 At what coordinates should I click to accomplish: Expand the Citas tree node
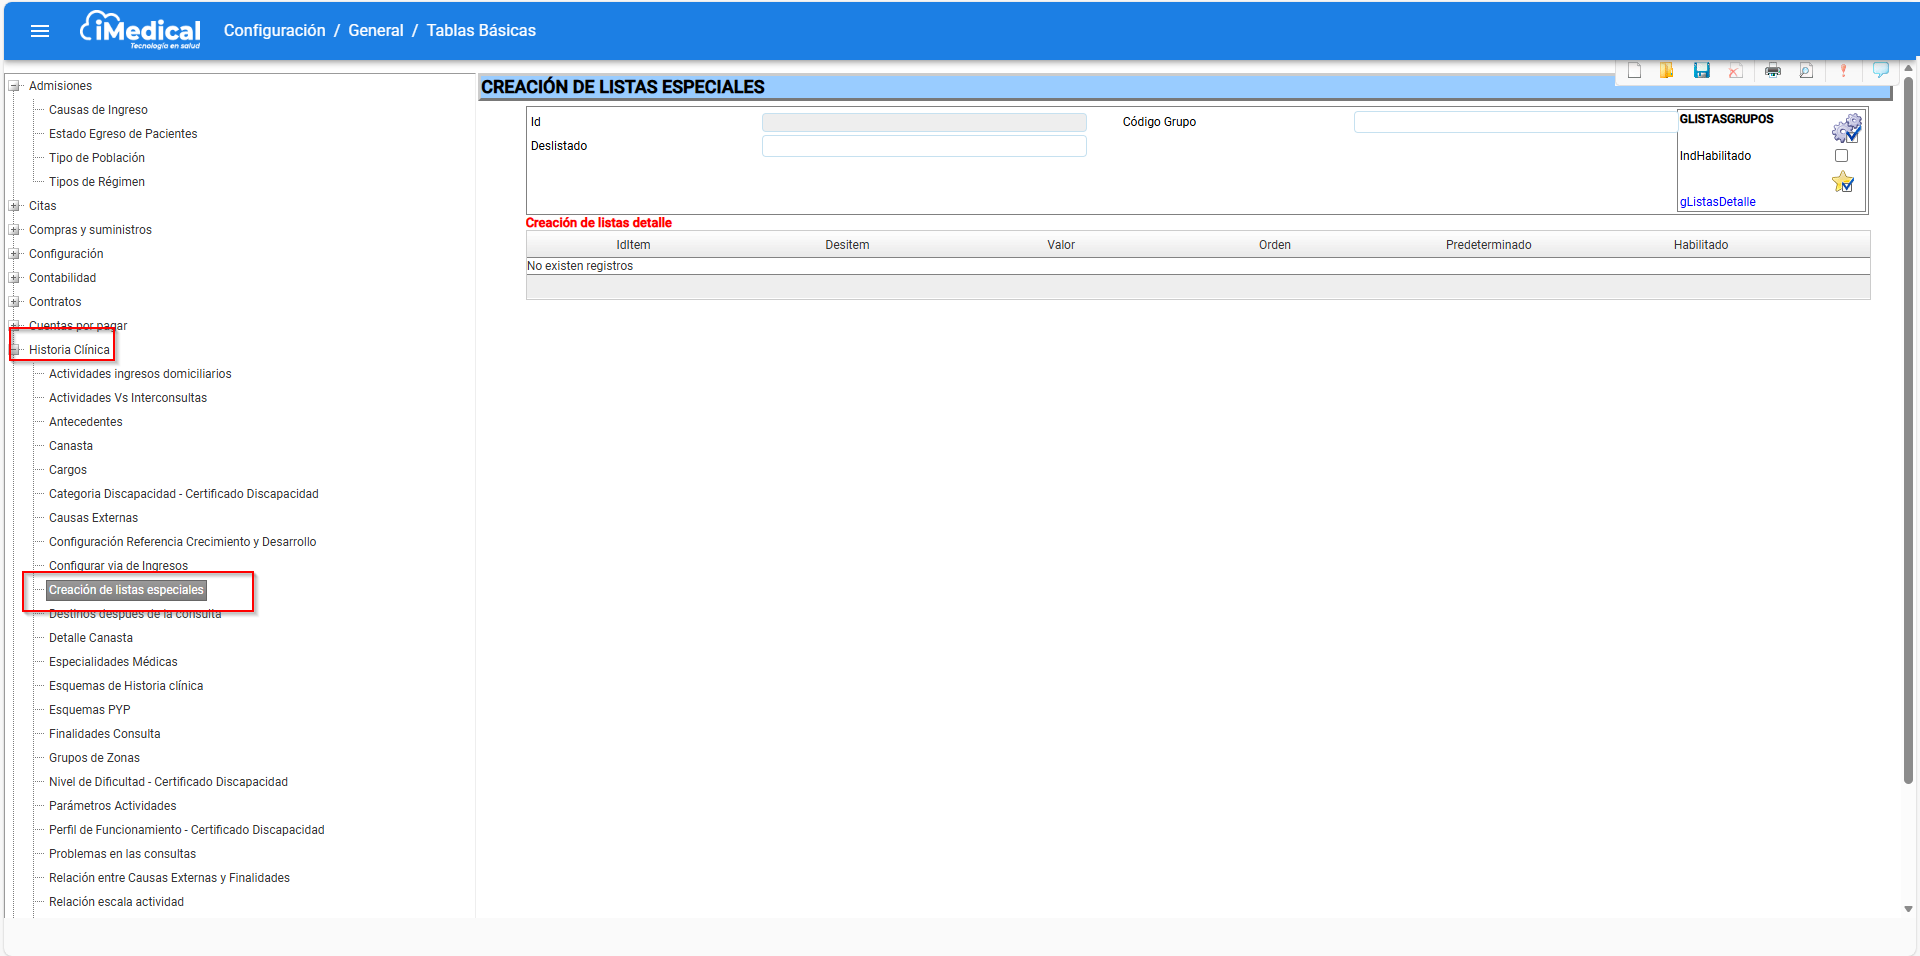pyautogui.click(x=15, y=206)
